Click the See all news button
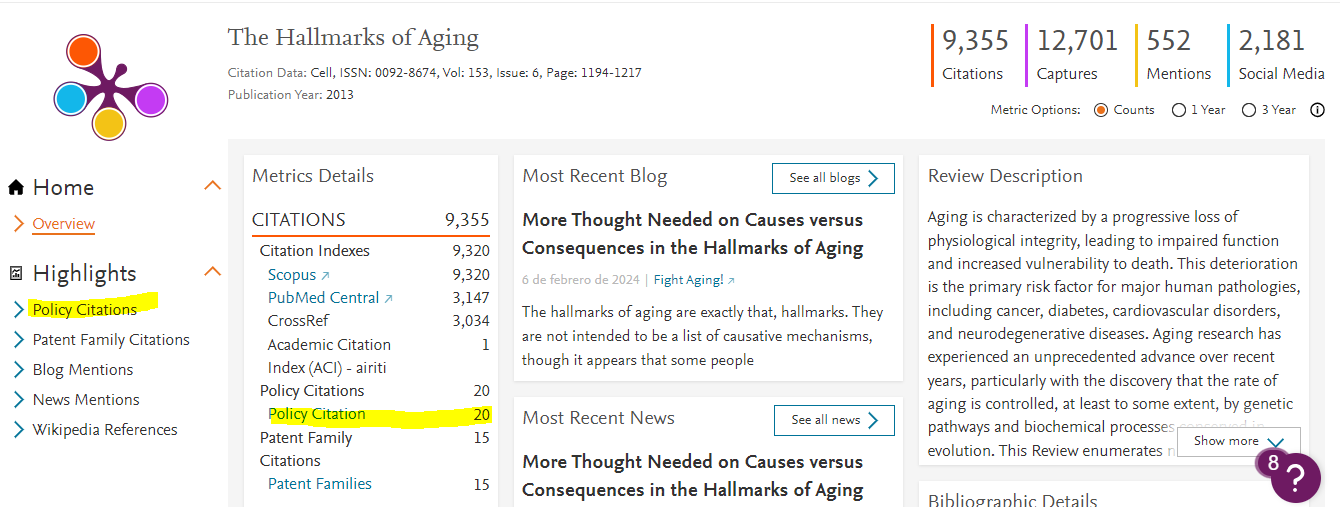The image size is (1340, 507). (834, 420)
